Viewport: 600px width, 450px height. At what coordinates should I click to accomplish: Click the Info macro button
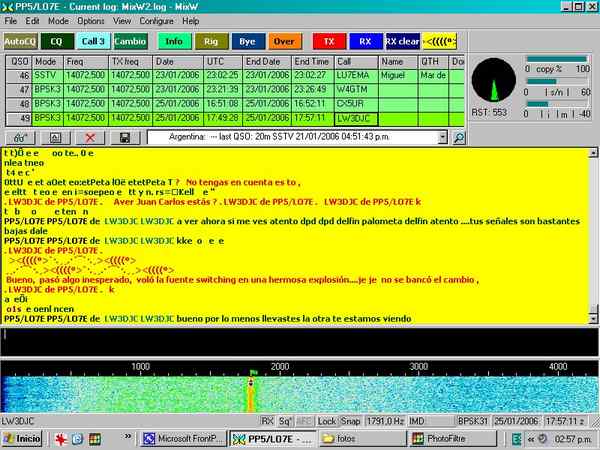tap(174, 41)
